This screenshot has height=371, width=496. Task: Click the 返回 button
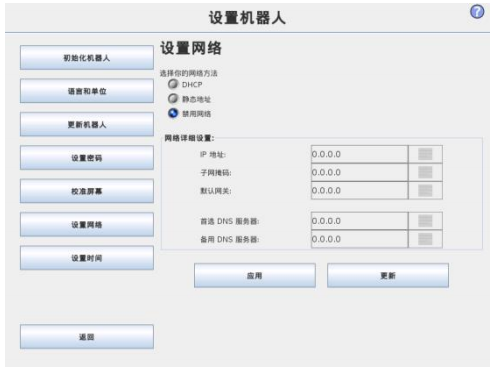87,337
